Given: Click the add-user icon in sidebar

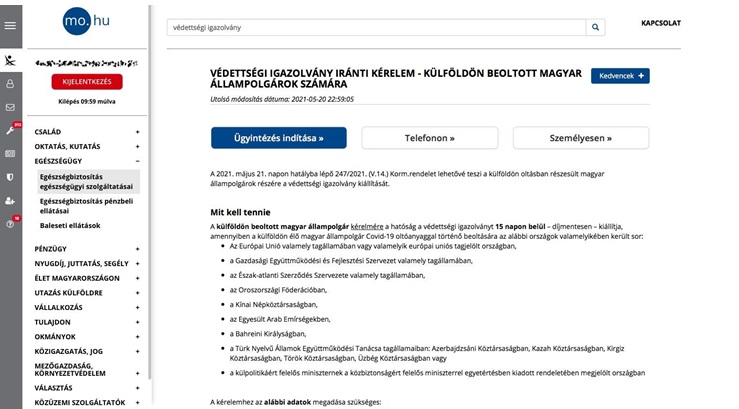Looking at the screenshot, I should coord(11,200).
